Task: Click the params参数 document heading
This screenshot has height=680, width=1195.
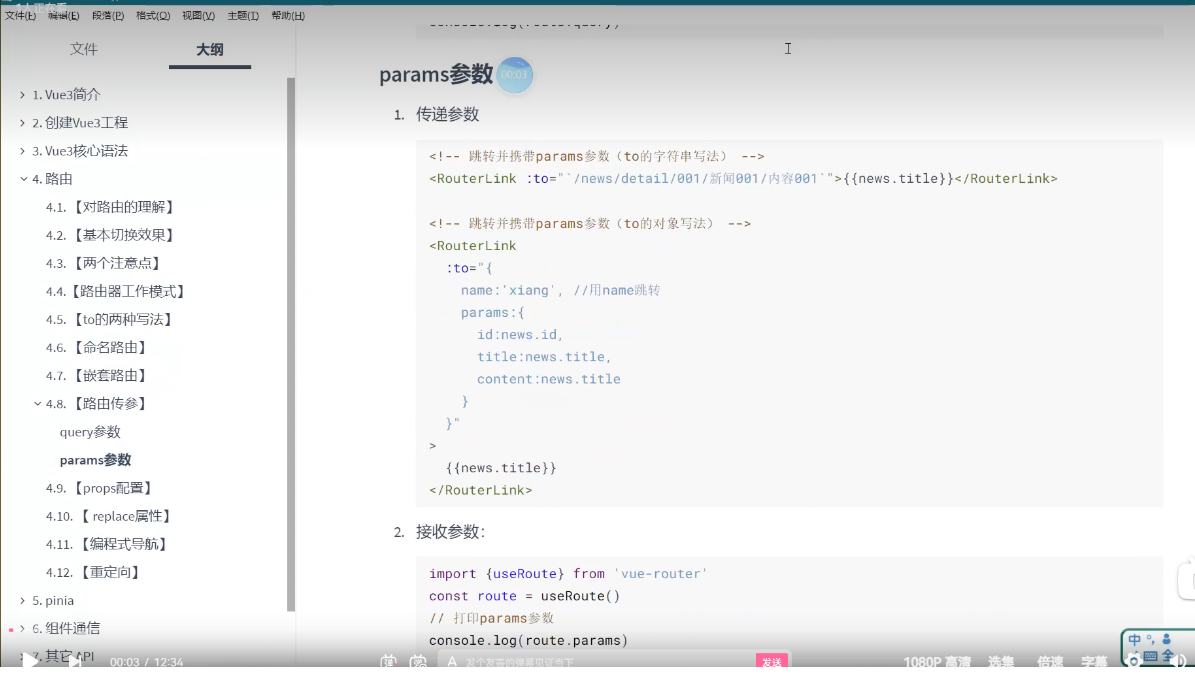Action: pos(437,75)
